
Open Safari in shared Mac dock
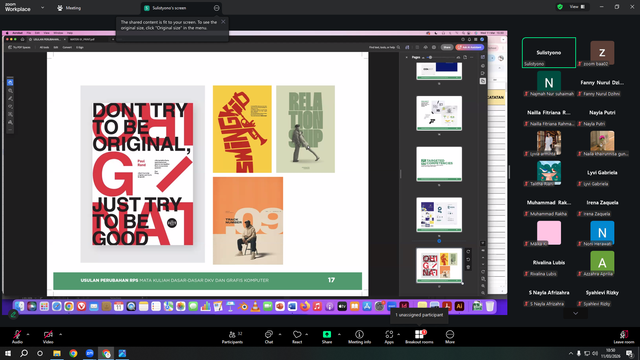[x=57, y=306]
